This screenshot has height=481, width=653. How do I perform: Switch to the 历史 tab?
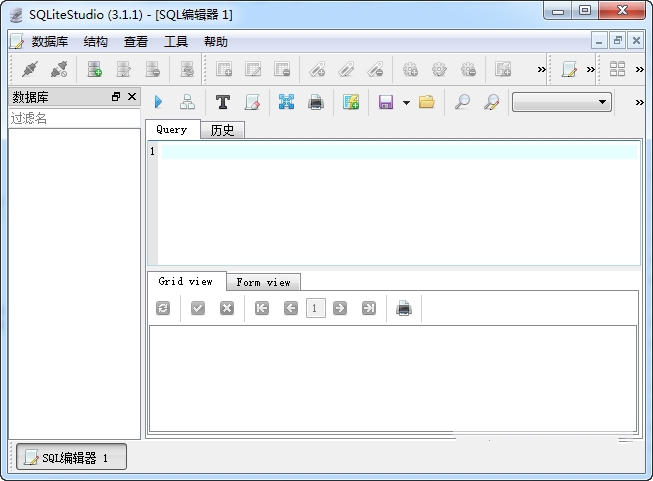point(222,130)
